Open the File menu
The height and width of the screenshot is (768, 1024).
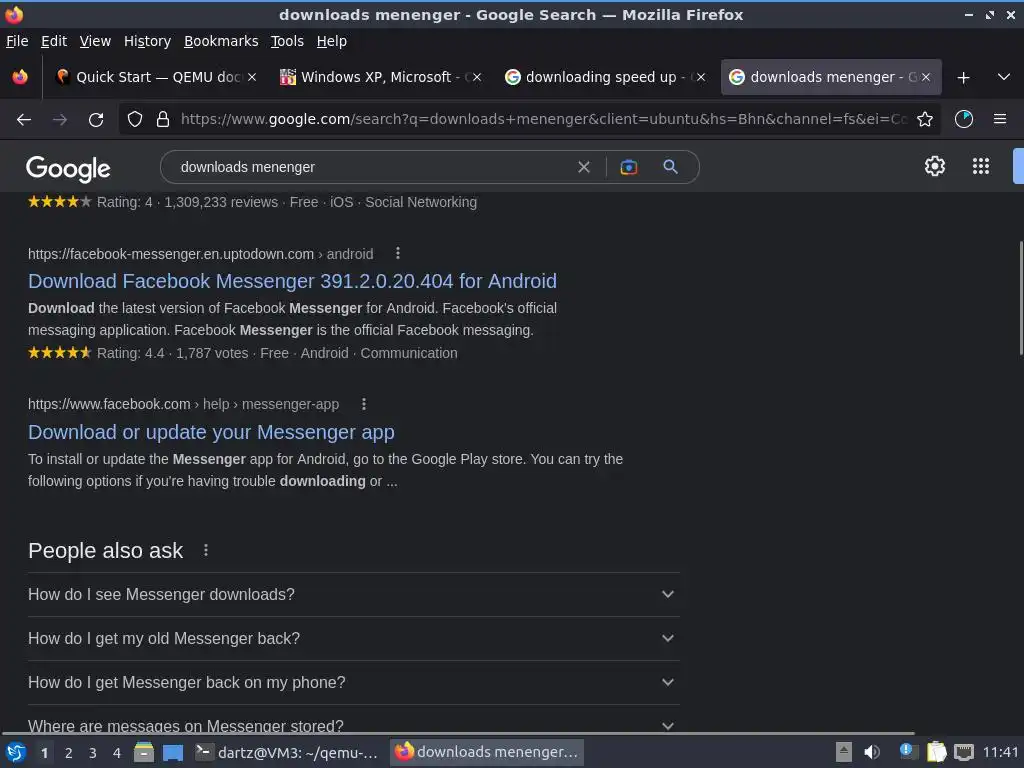coord(17,41)
